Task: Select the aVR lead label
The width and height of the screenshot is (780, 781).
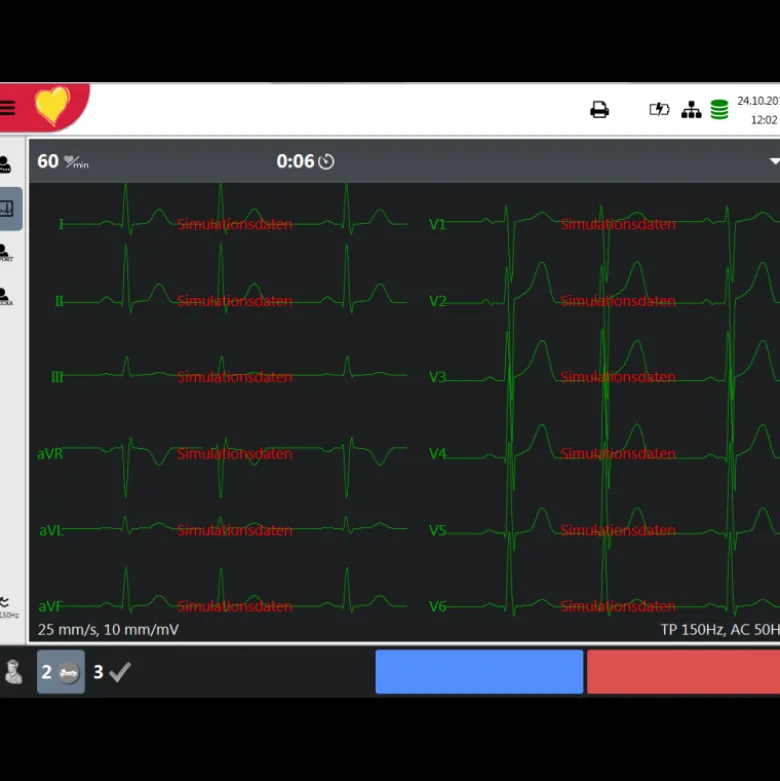Action: tap(50, 454)
